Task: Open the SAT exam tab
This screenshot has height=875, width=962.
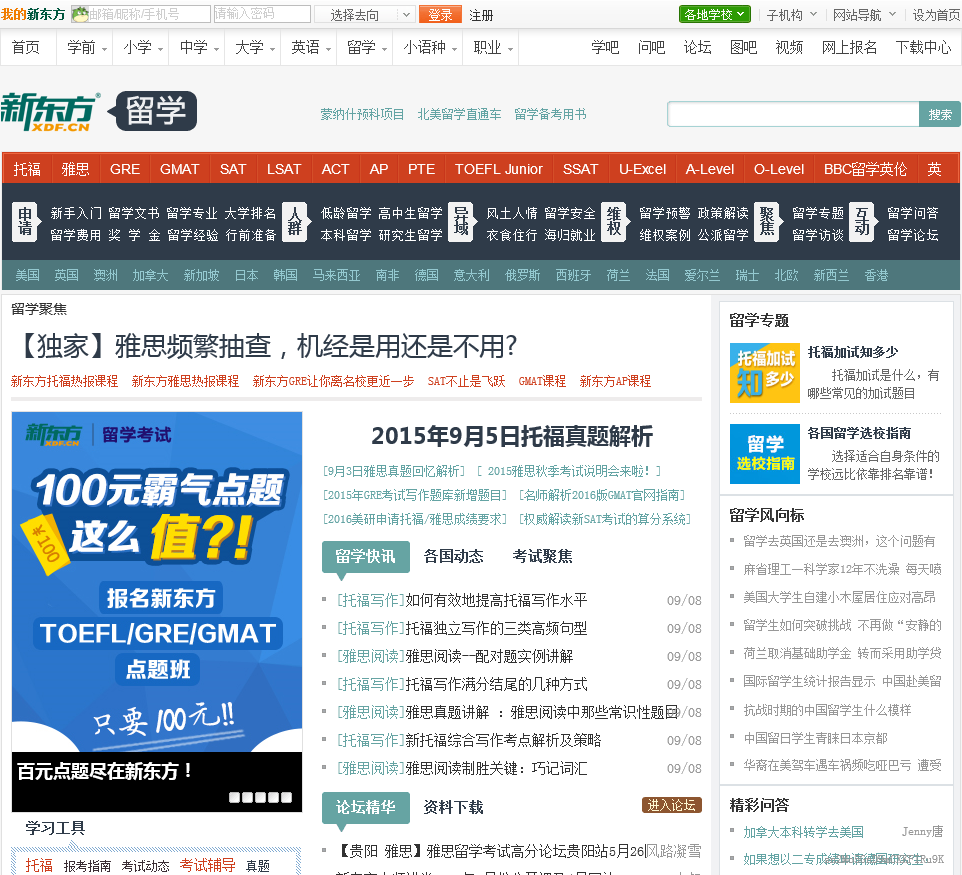Action: coord(233,169)
